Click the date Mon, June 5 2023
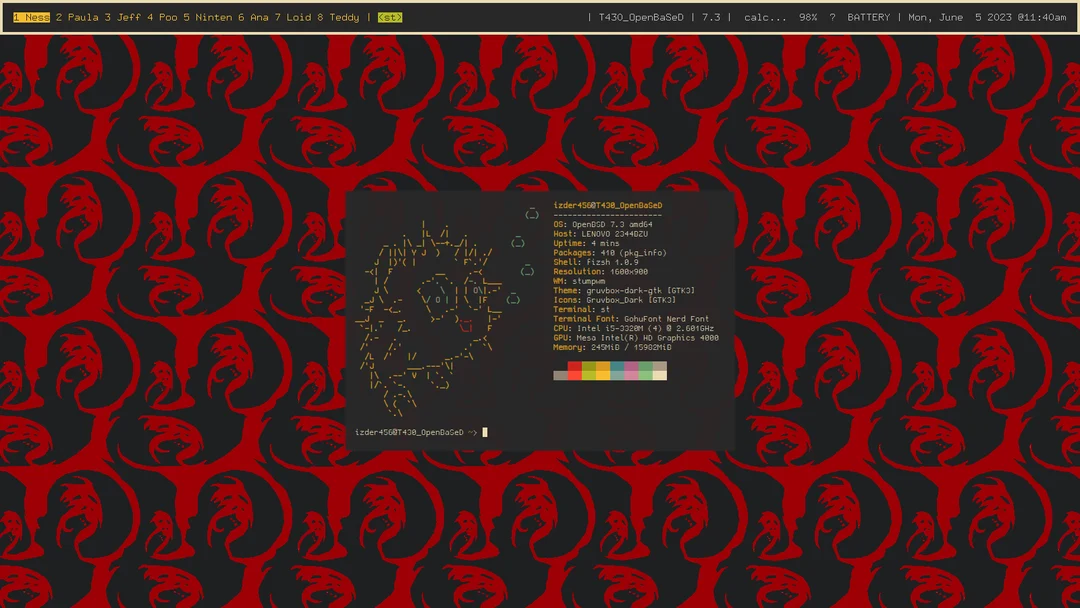Image resolution: width=1080 pixels, height=608 pixels. coord(963,17)
